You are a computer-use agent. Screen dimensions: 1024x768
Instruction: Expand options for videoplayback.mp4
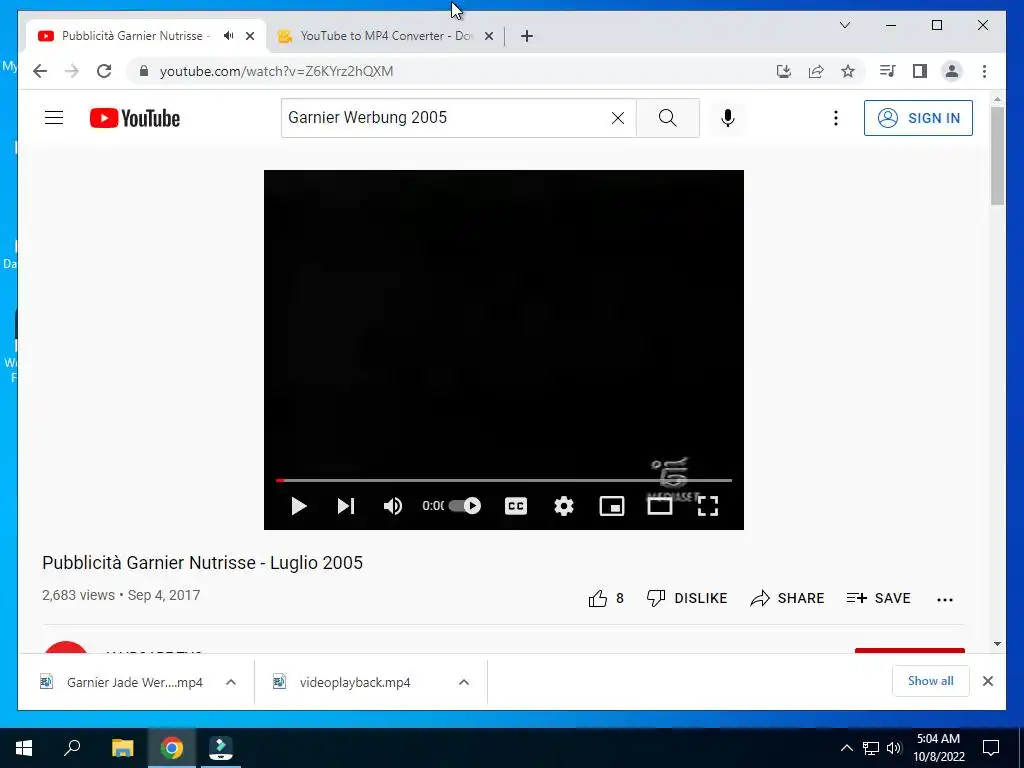pyautogui.click(x=464, y=682)
